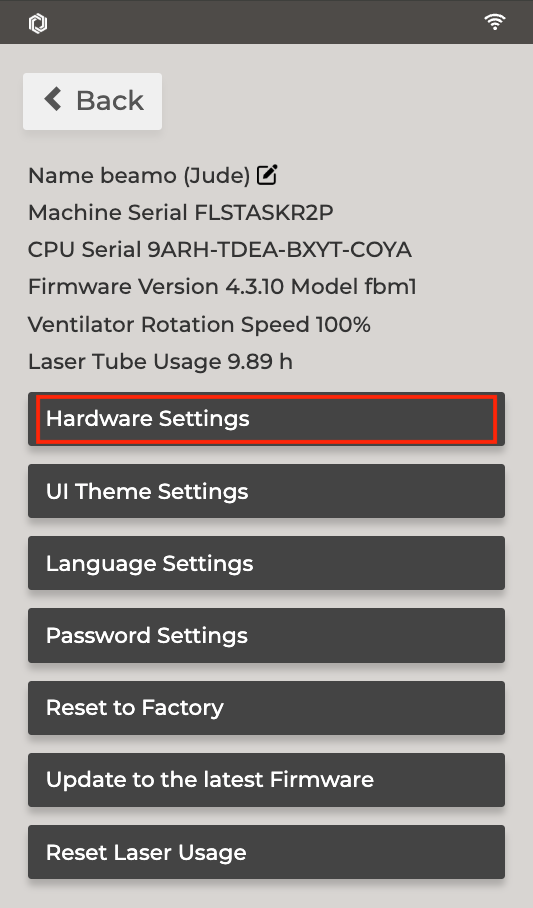Click the FLUX logo in the status bar
Image resolution: width=533 pixels, height=908 pixels.
(x=38, y=23)
